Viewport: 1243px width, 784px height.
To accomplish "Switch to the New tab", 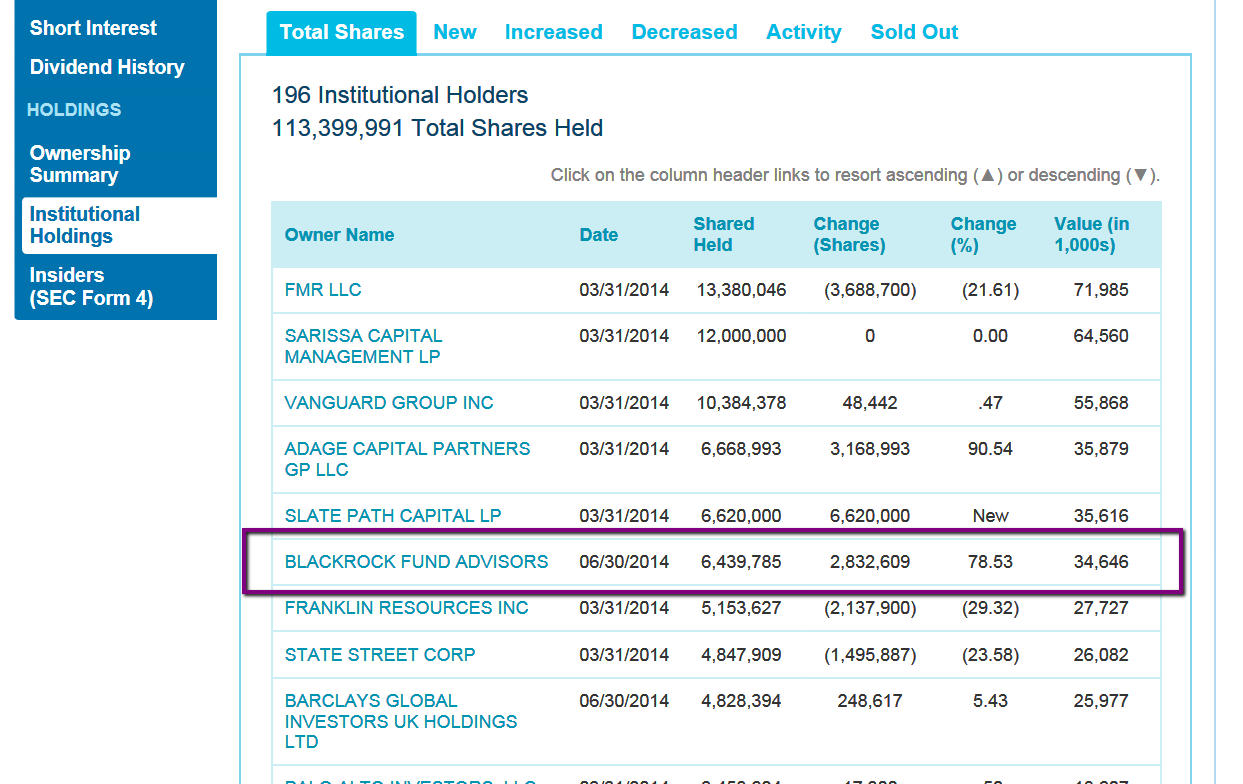I will coord(455,32).
